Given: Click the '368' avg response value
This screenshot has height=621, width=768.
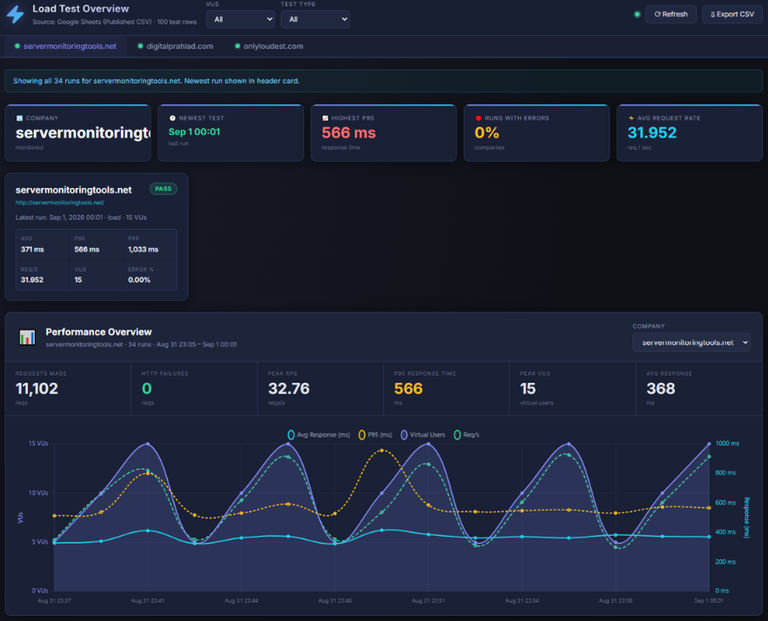Looking at the screenshot, I should coord(661,389).
